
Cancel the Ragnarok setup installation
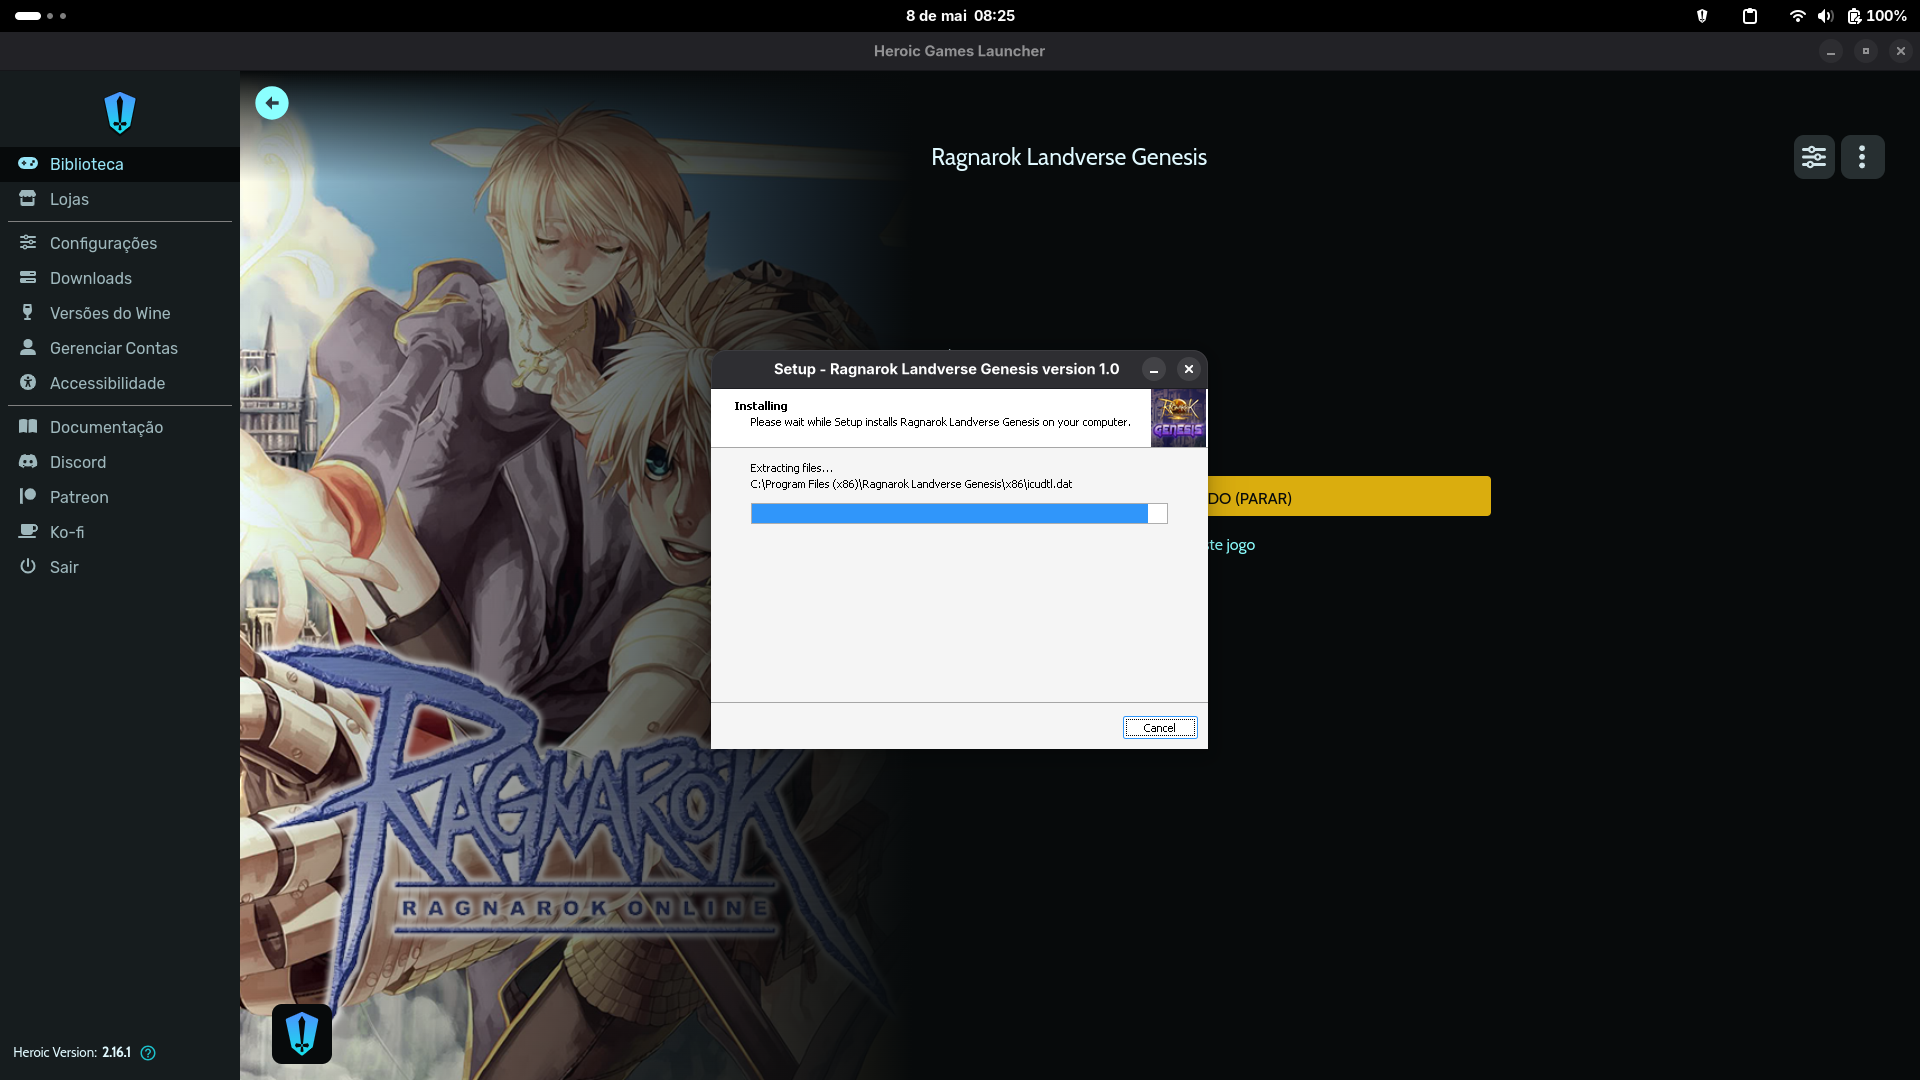1160,728
